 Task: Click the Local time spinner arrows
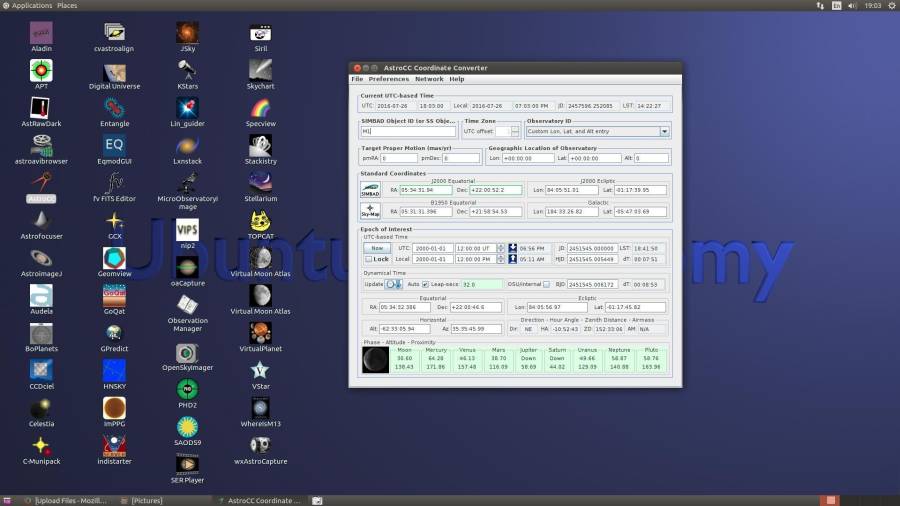click(x=501, y=259)
